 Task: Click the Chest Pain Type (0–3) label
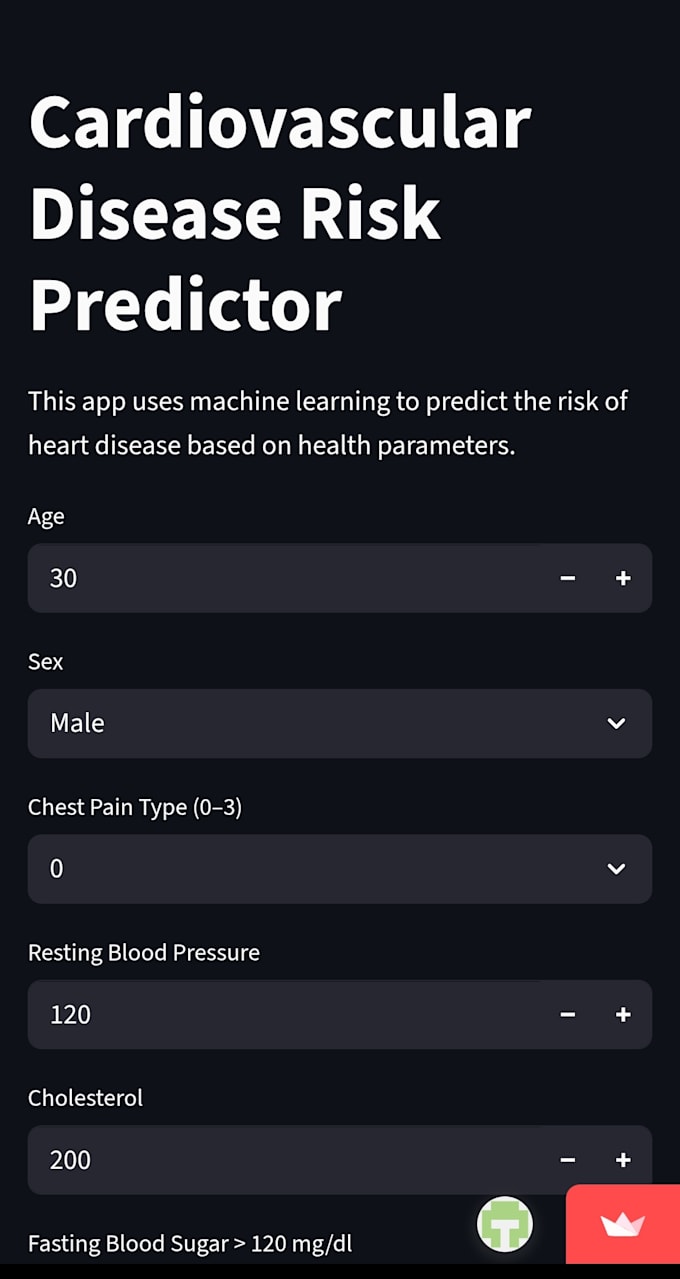[135, 807]
